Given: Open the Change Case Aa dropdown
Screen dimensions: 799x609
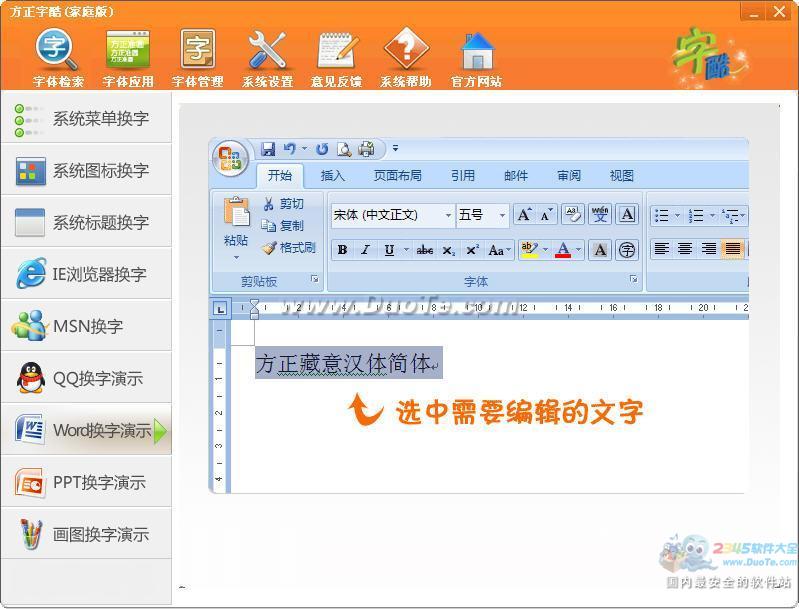Looking at the screenshot, I should [x=499, y=250].
